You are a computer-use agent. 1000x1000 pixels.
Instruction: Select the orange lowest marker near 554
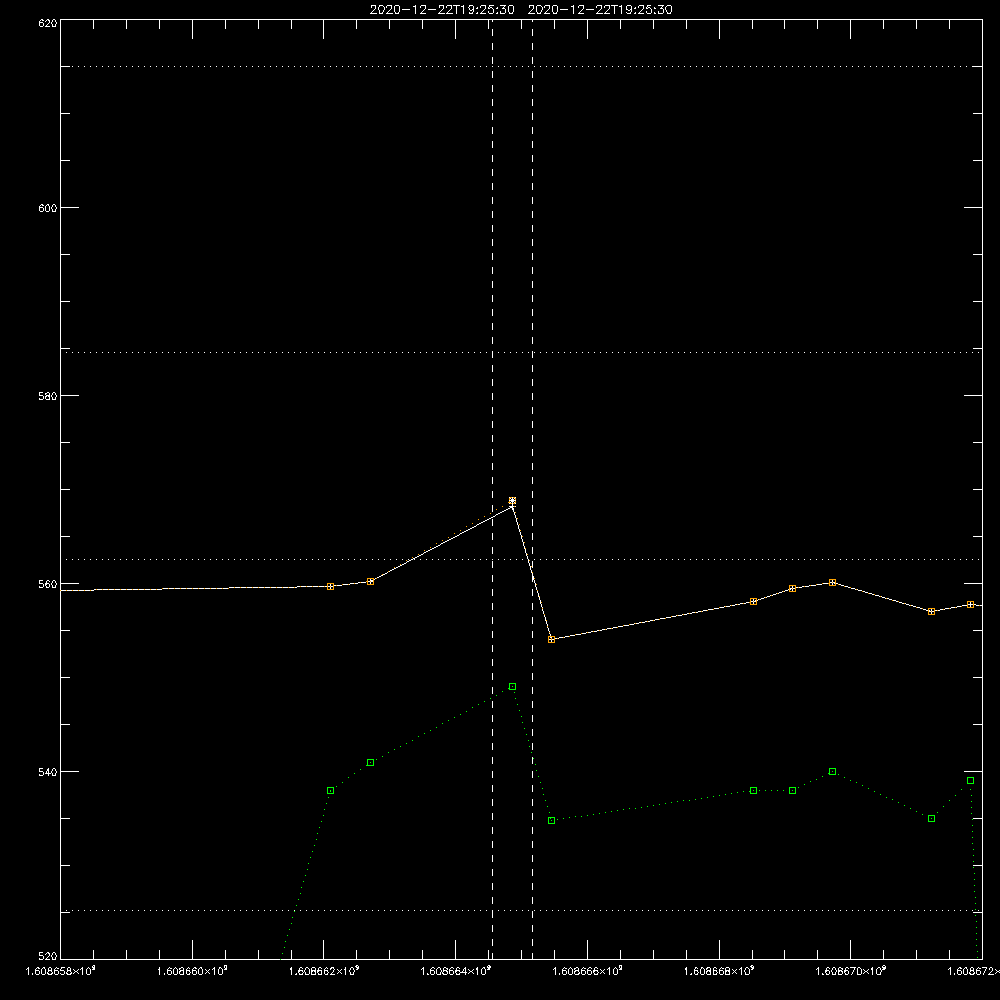pos(552,640)
